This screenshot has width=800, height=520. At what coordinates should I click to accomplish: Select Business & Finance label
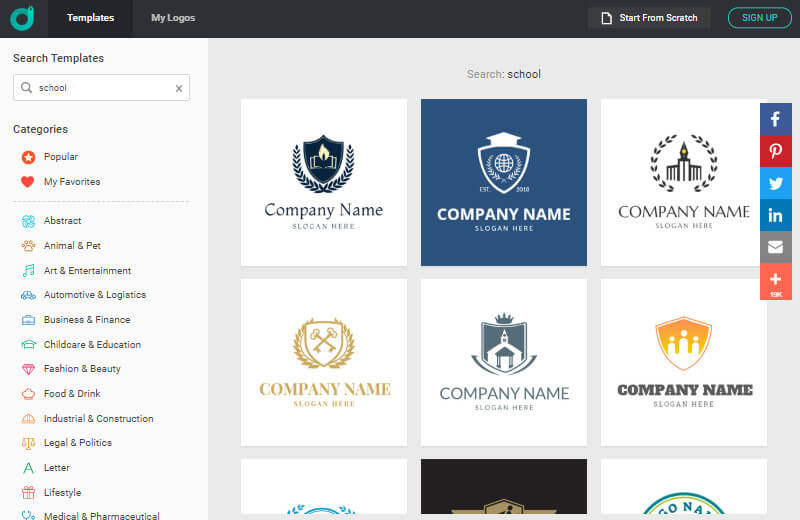click(x=87, y=319)
